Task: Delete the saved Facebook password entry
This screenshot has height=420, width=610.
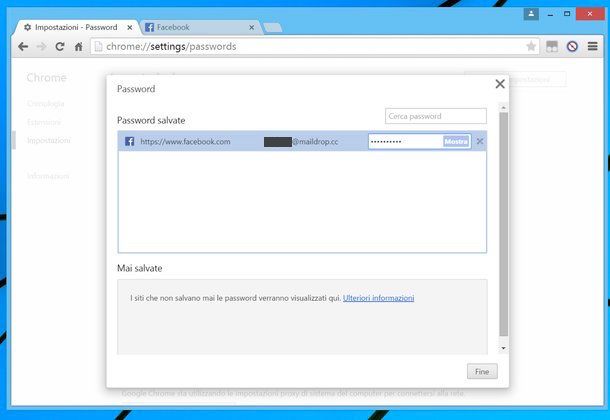Action: tap(480, 141)
